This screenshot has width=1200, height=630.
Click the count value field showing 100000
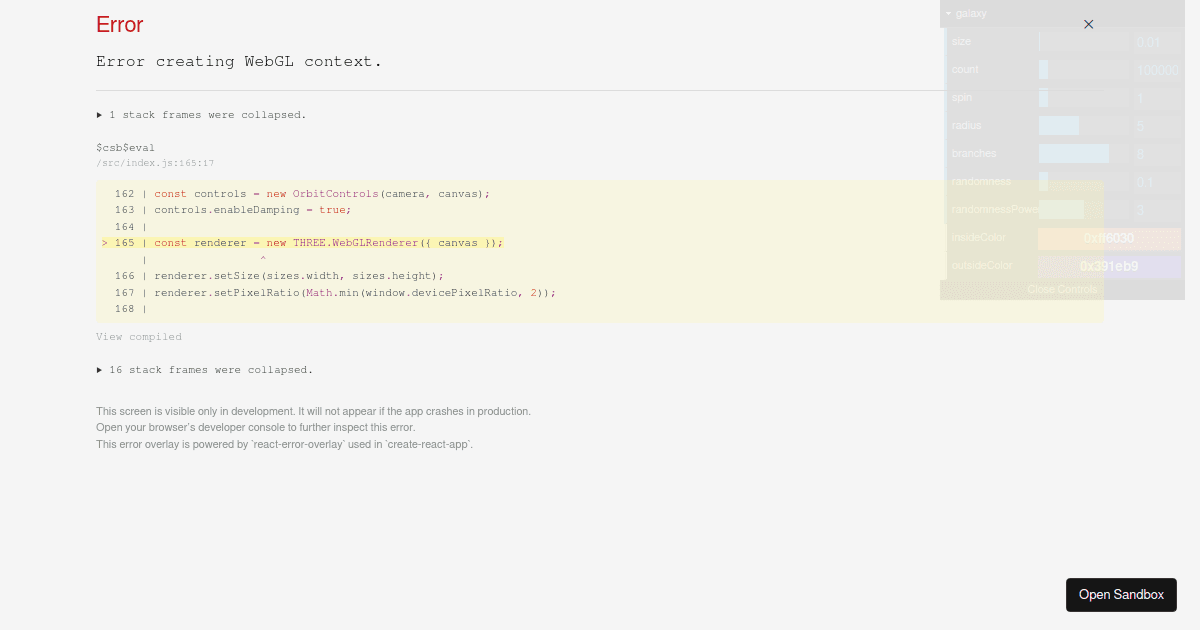point(1156,69)
